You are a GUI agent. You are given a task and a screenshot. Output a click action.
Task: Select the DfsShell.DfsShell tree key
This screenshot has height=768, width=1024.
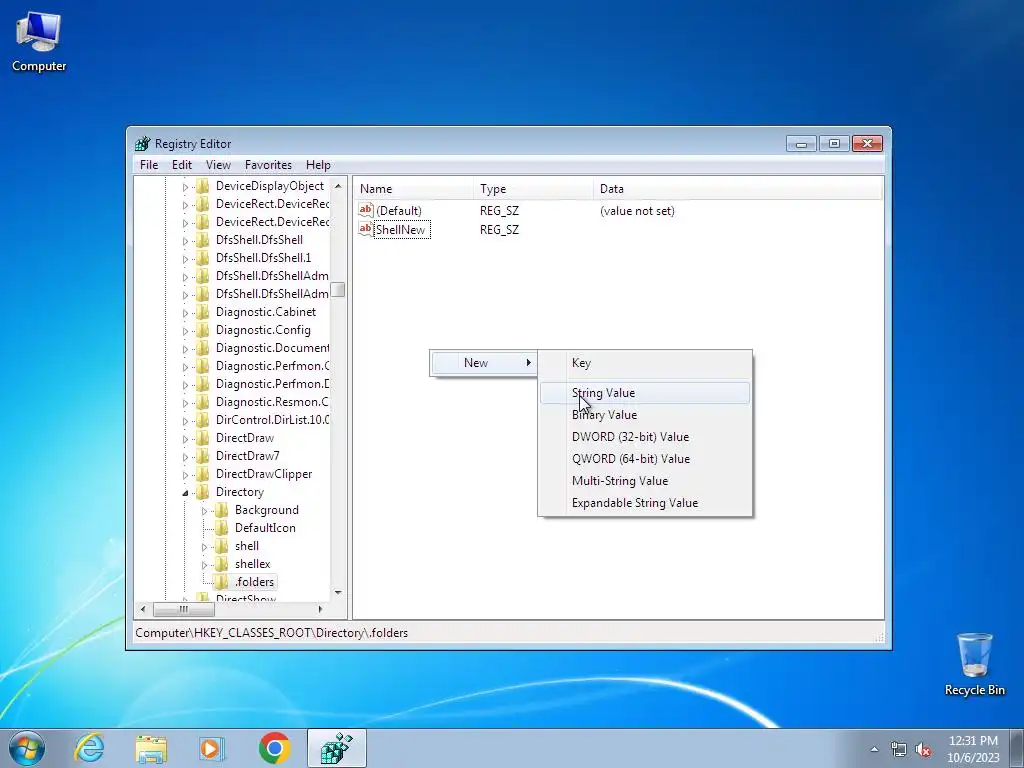tap(259, 240)
